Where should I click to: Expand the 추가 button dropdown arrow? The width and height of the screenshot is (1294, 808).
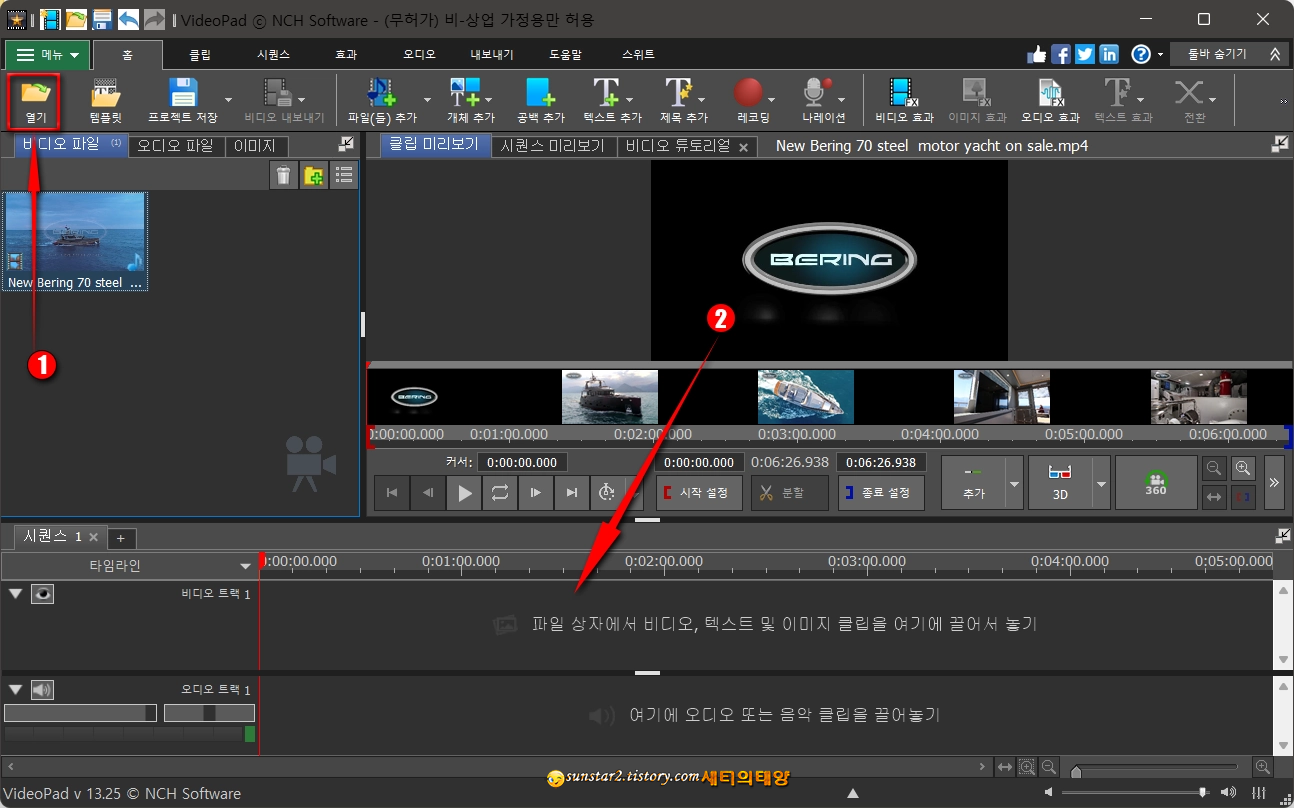1015,483
